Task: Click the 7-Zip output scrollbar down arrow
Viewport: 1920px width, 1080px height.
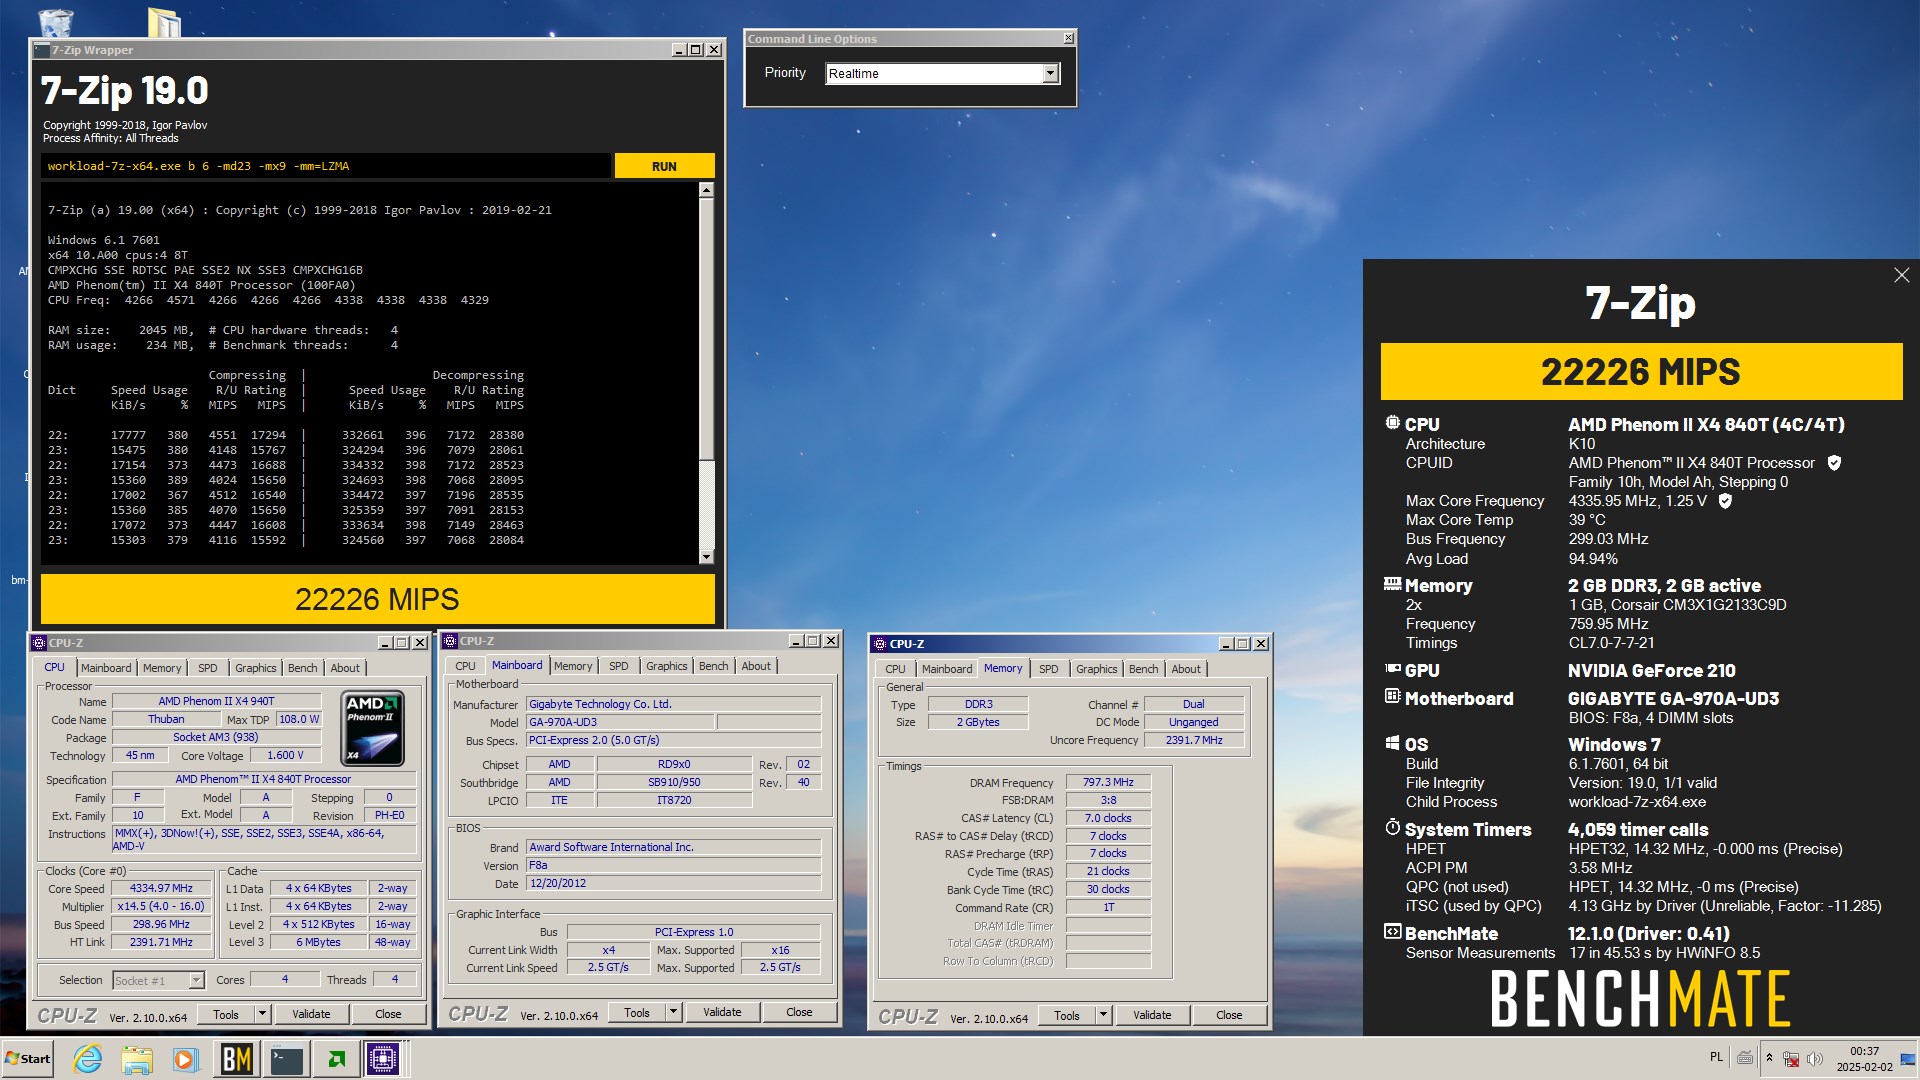Action: (706, 557)
